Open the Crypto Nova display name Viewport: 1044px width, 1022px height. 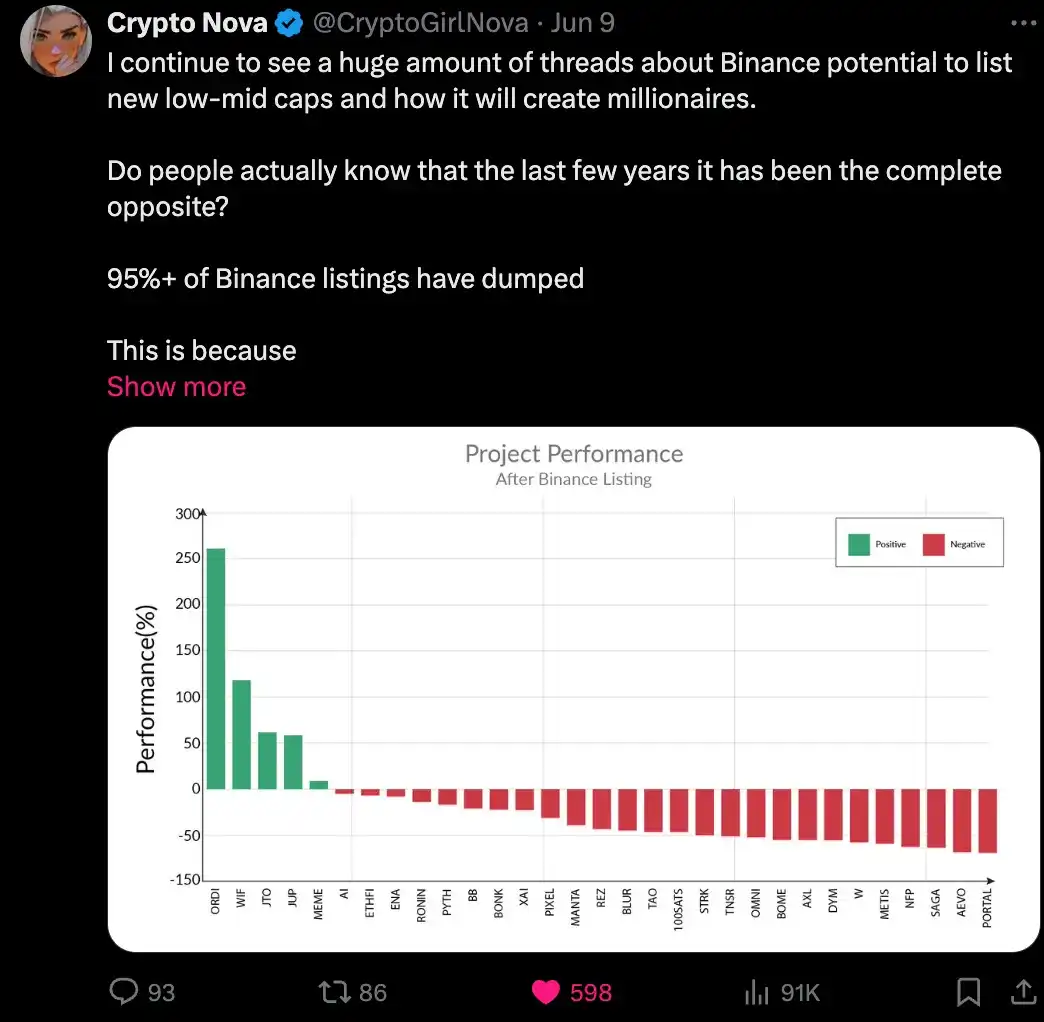click(x=187, y=23)
